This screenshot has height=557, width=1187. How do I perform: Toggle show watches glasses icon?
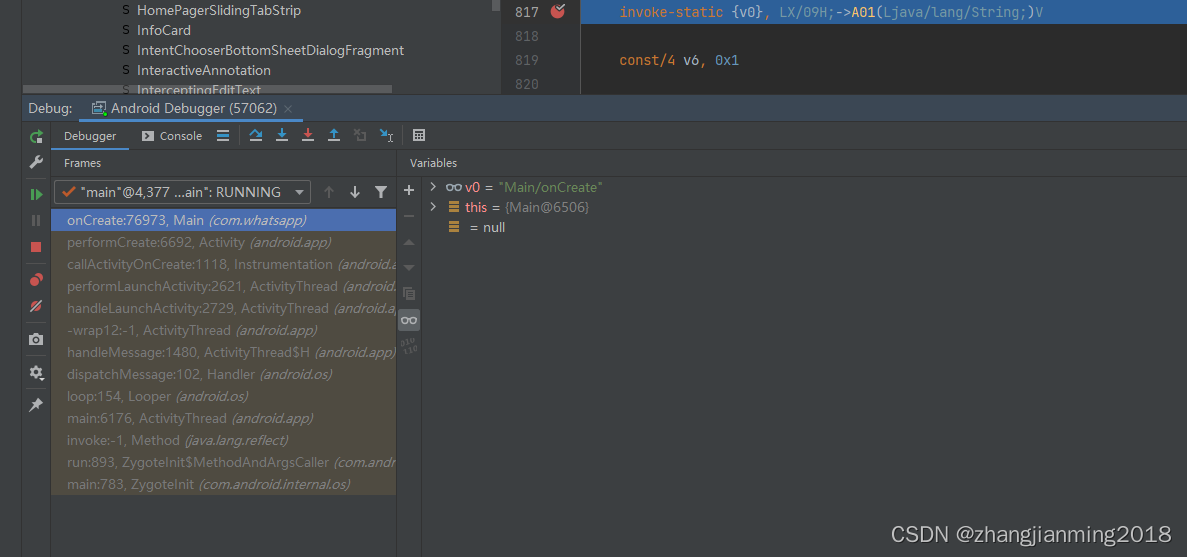pos(409,320)
